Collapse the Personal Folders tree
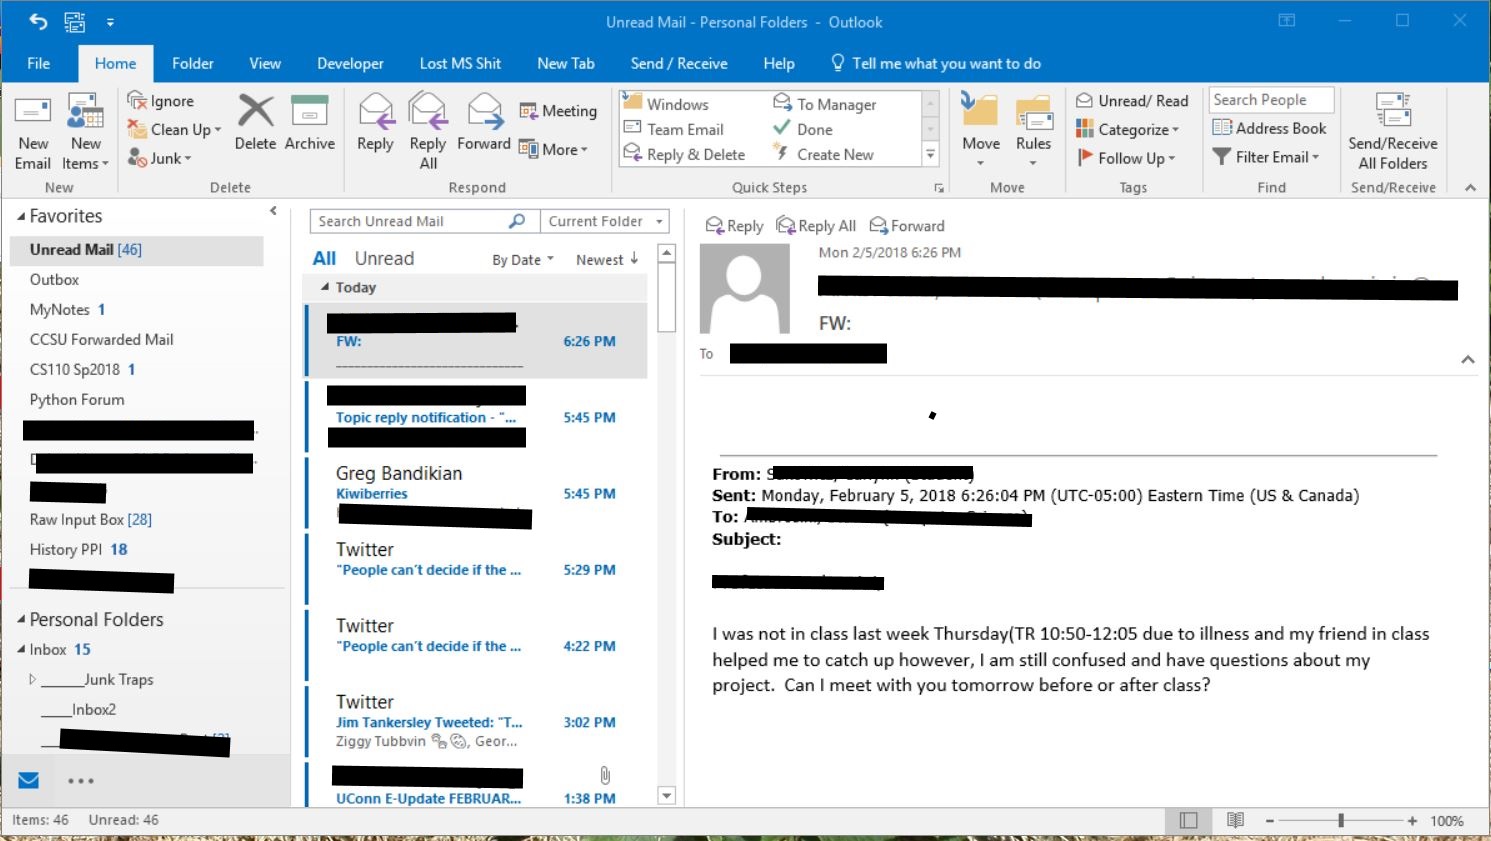Image resolution: width=1491 pixels, height=841 pixels. click(x=22, y=620)
